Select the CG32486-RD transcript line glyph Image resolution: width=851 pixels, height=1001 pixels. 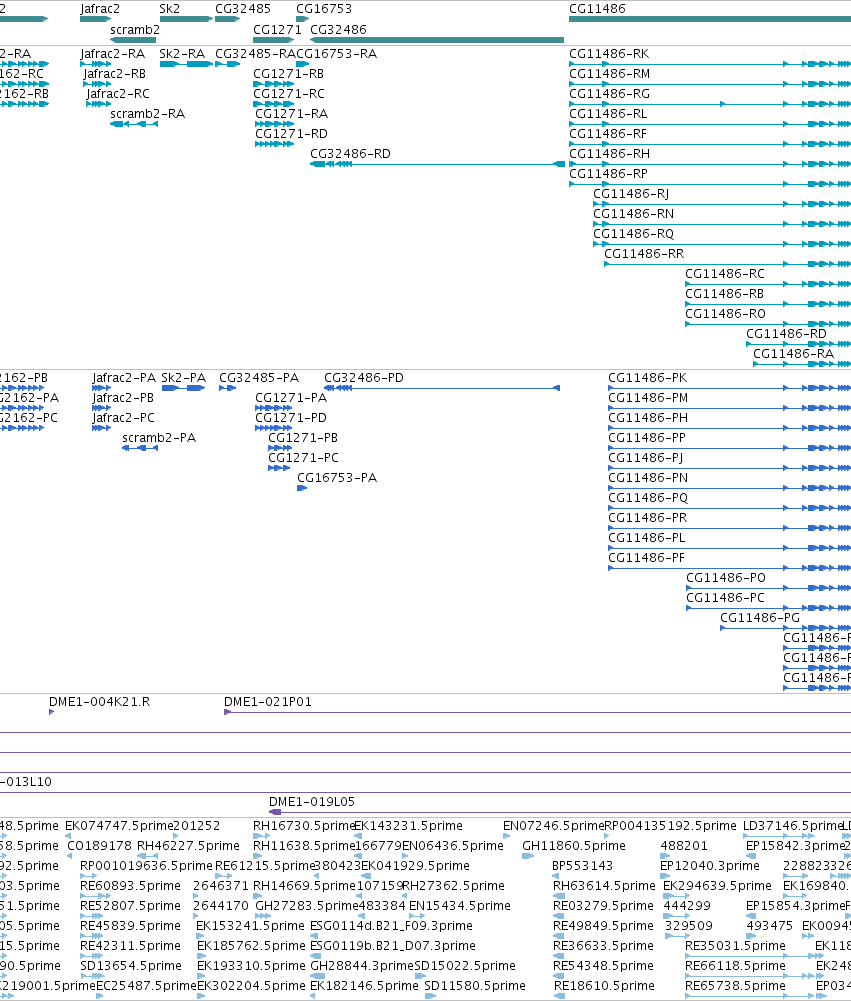(x=437, y=164)
